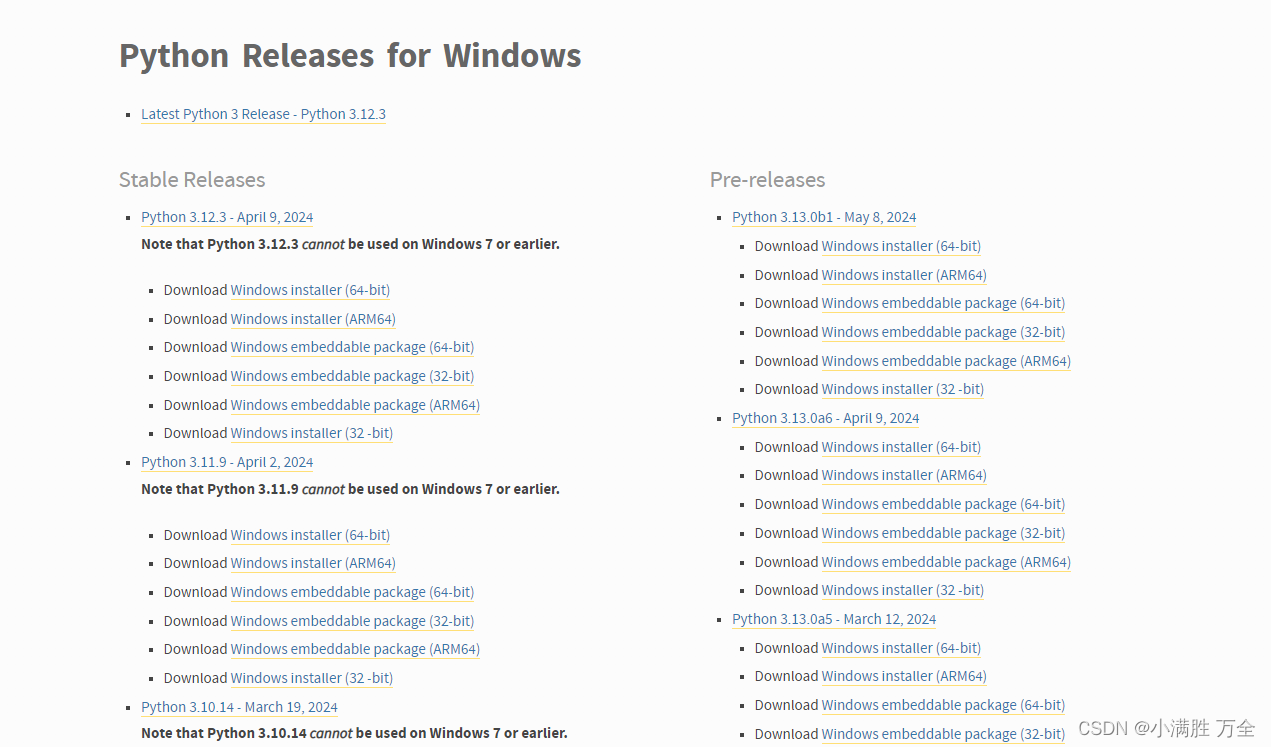Open the Python 3.11.9 - April 2, 2024 release
Viewport: 1271px width, 747px height.
coord(227,462)
